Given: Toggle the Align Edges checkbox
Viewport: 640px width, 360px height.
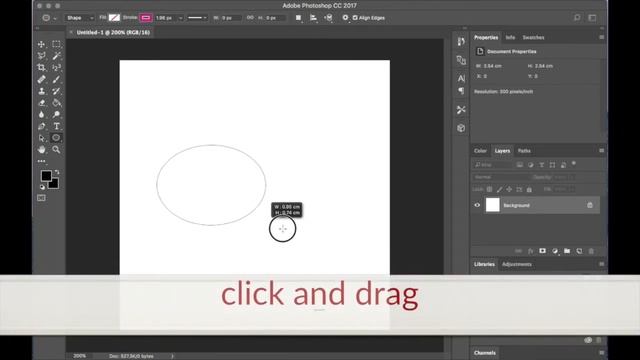Looking at the screenshot, I should coord(355,18).
